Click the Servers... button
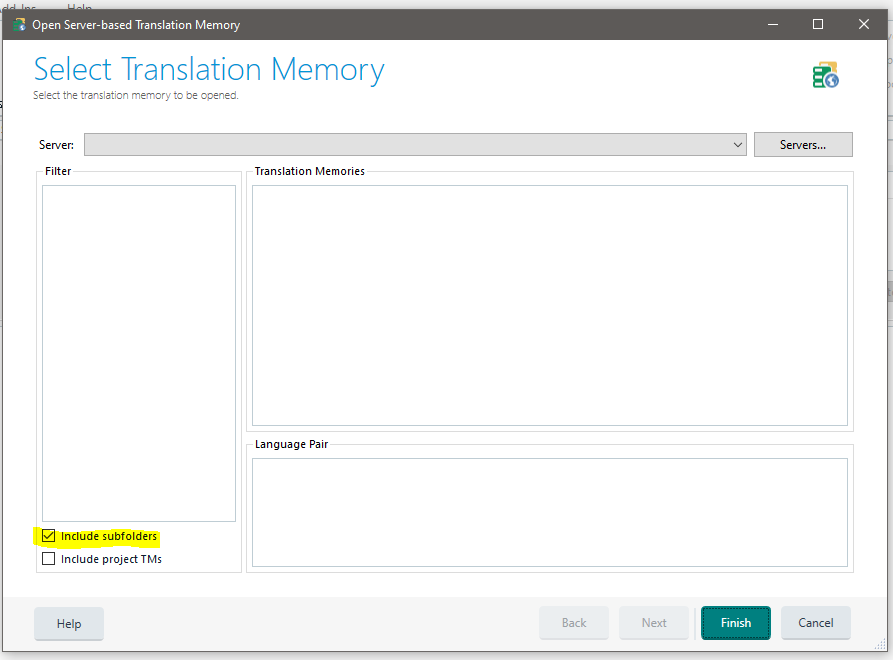893x660 pixels. pos(803,145)
